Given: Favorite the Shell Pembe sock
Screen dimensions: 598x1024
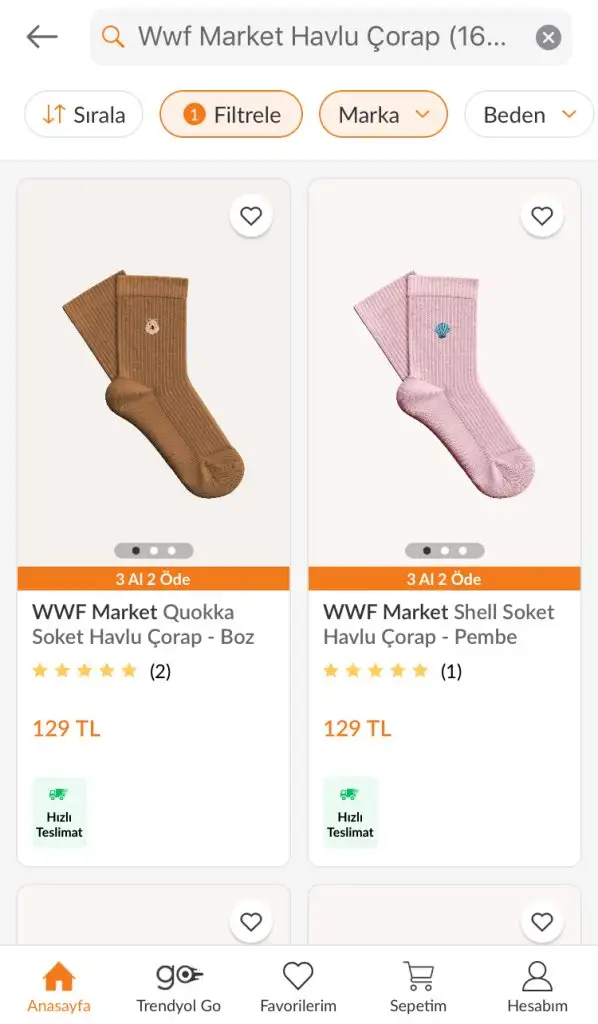Looking at the screenshot, I should tap(542, 216).
